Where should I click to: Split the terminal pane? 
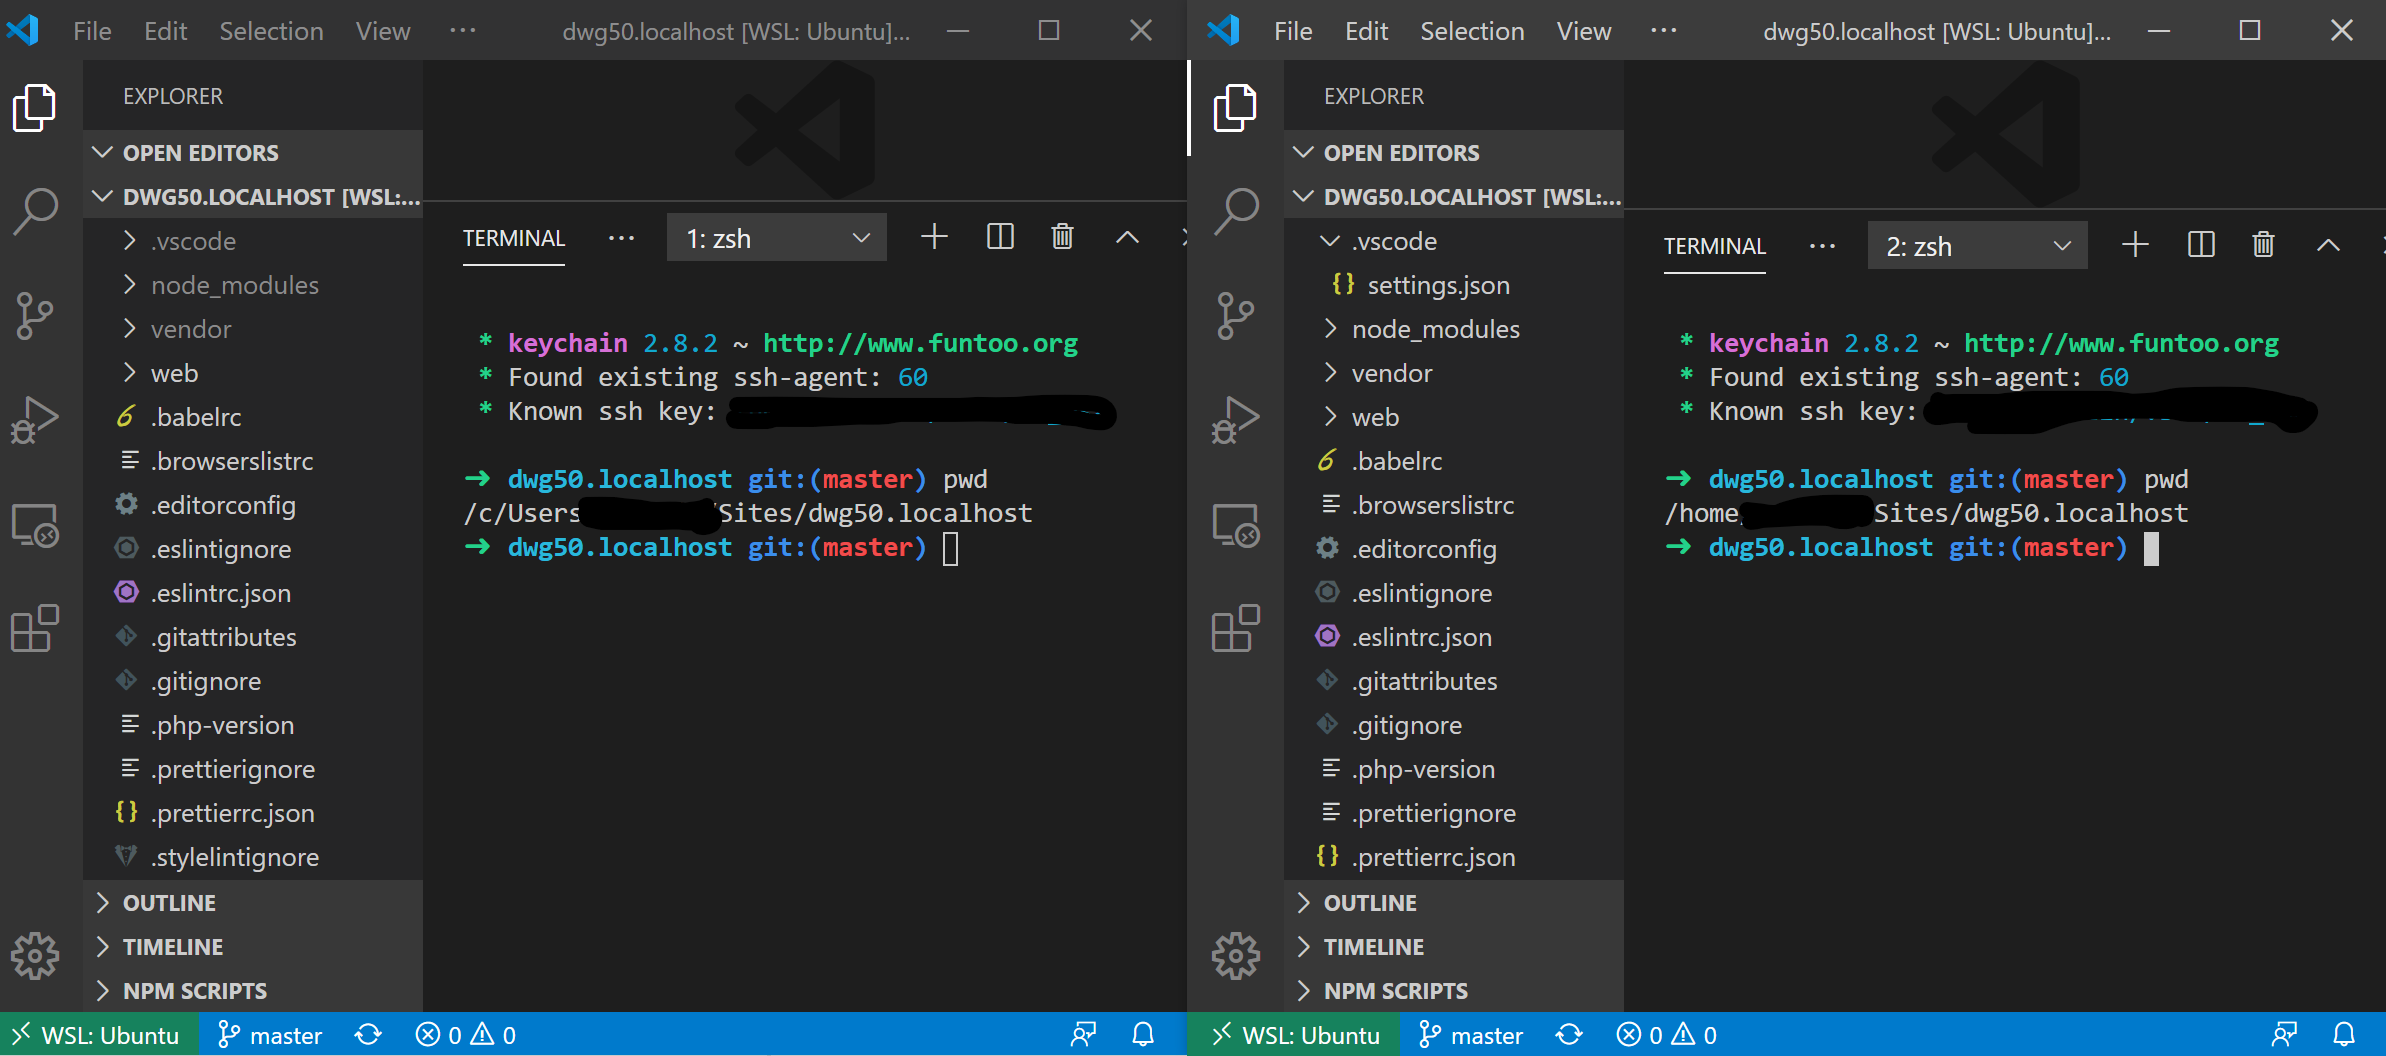(999, 237)
